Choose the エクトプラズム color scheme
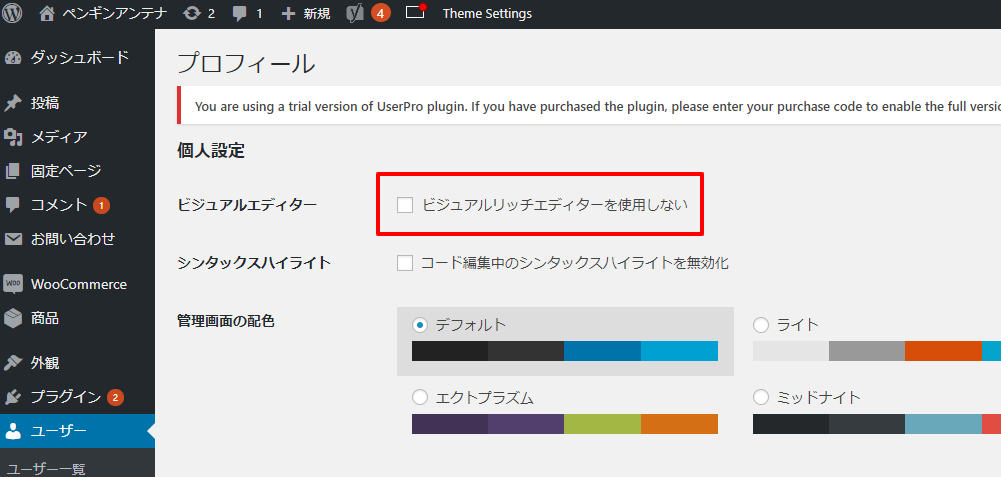The width and height of the screenshot is (1001, 477). (420, 397)
